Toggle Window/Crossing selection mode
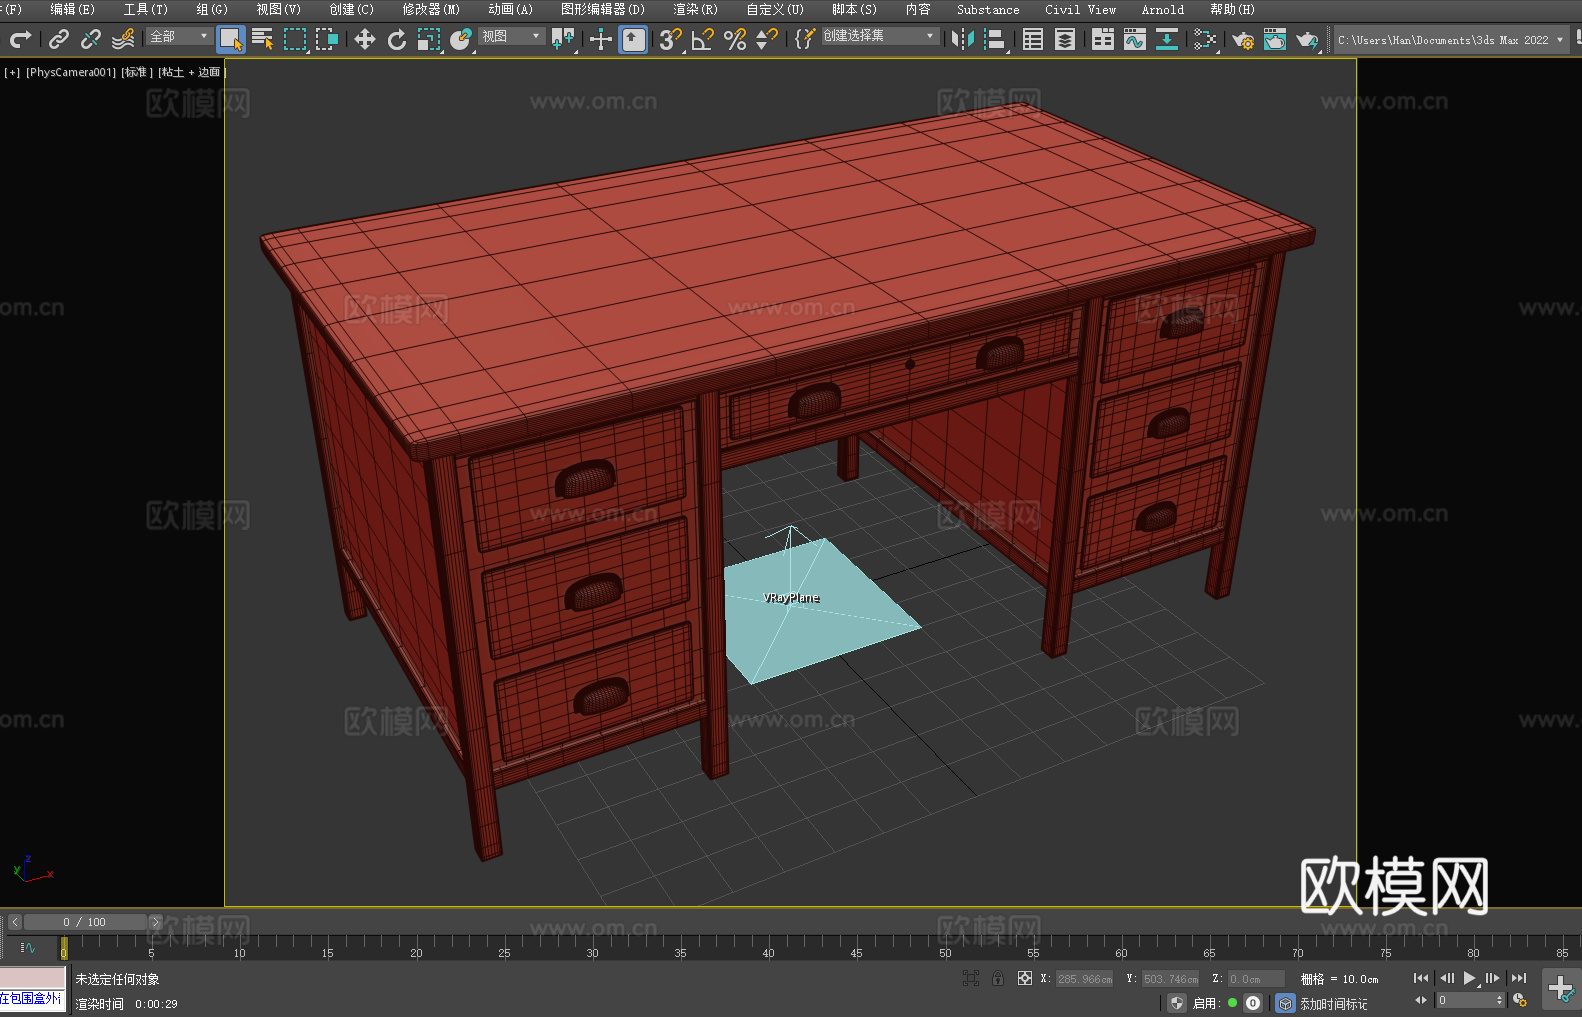 pyautogui.click(x=327, y=39)
